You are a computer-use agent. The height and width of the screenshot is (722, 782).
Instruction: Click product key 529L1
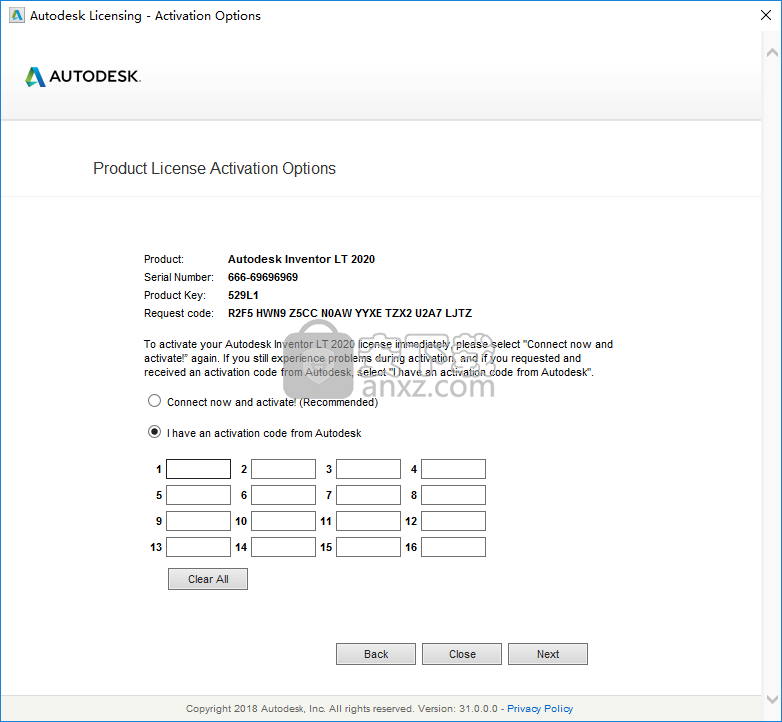(x=243, y=295)
